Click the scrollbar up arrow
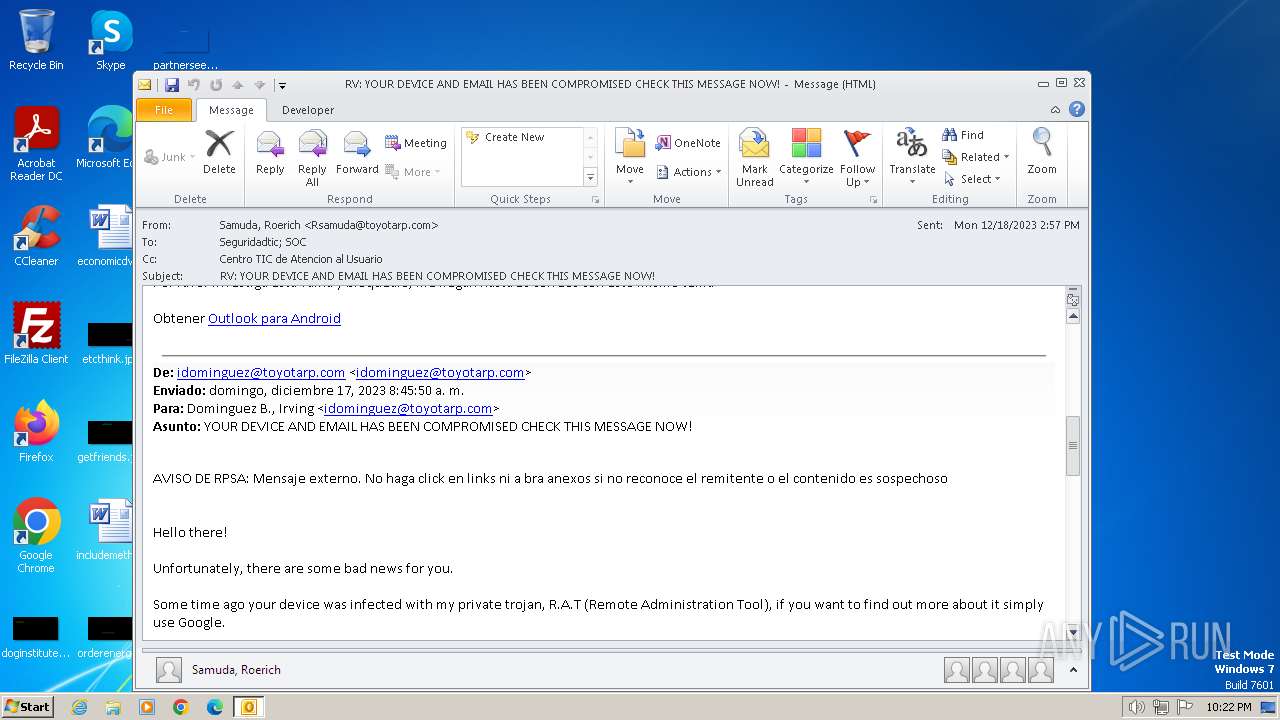The height and width of the screenshot is (720, 1280). [x=1073, y=317]
